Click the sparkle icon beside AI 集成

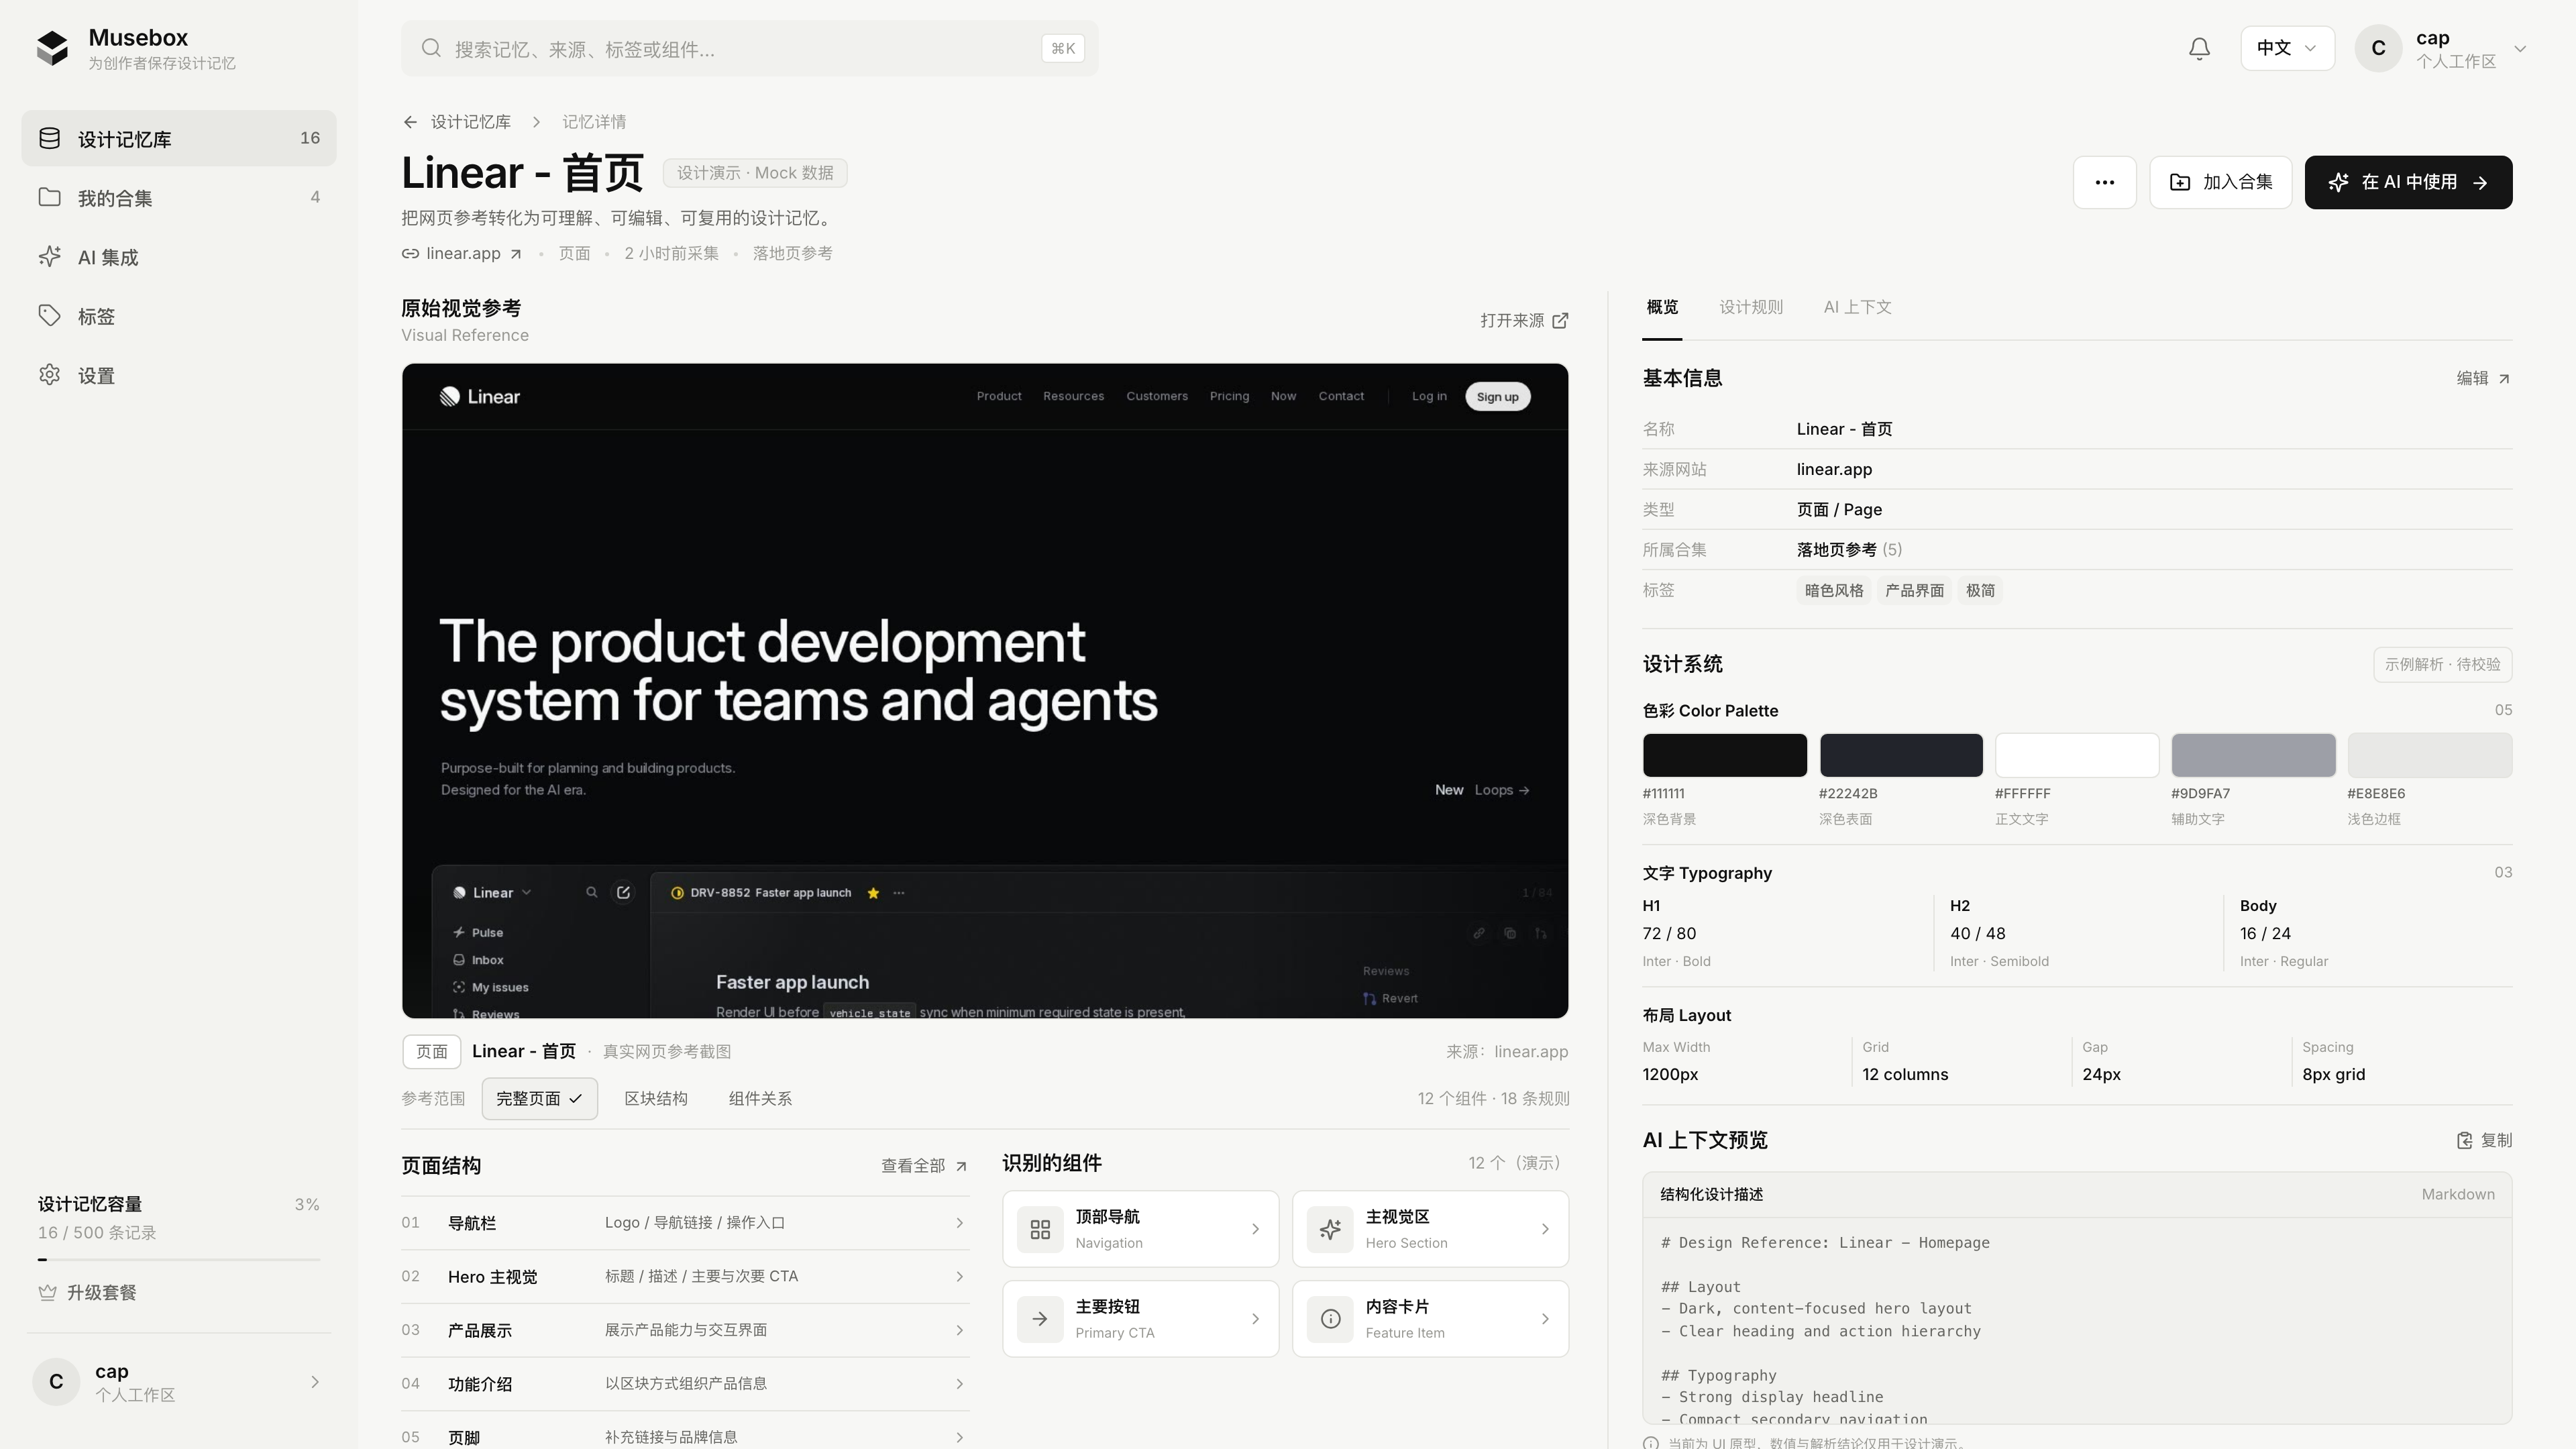click(50, 256)
